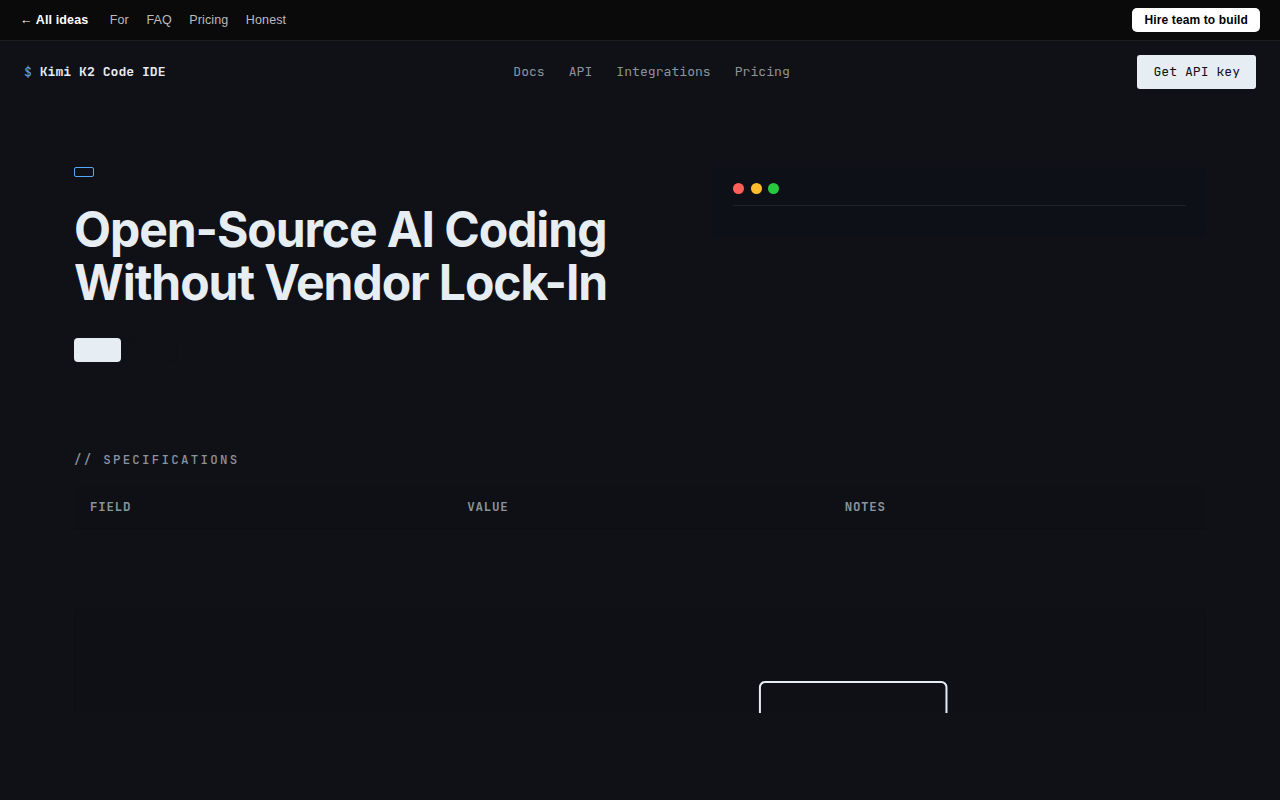The height and width of the screenshot is (800, 1280).
Task: Click the Get API key button
Action: pos(1196,72)
